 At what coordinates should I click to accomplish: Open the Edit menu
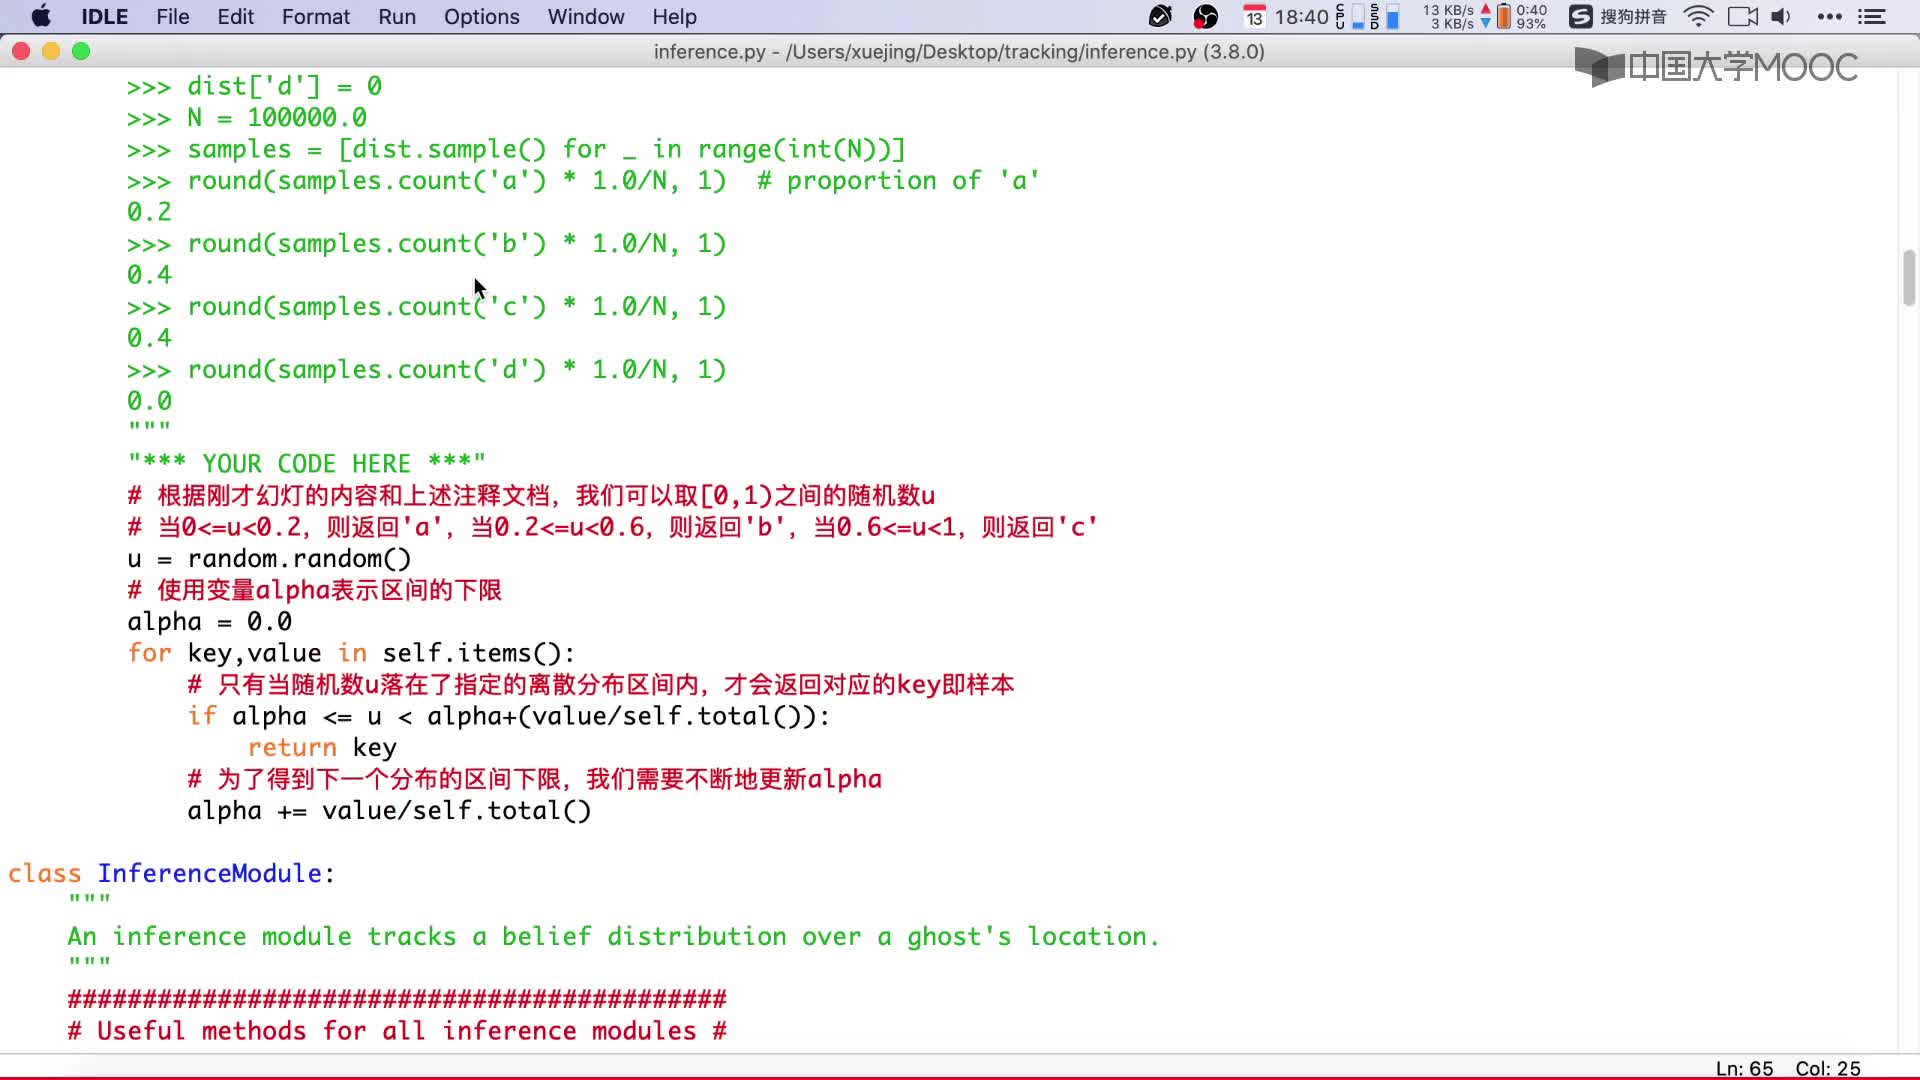tap(236, 17)
